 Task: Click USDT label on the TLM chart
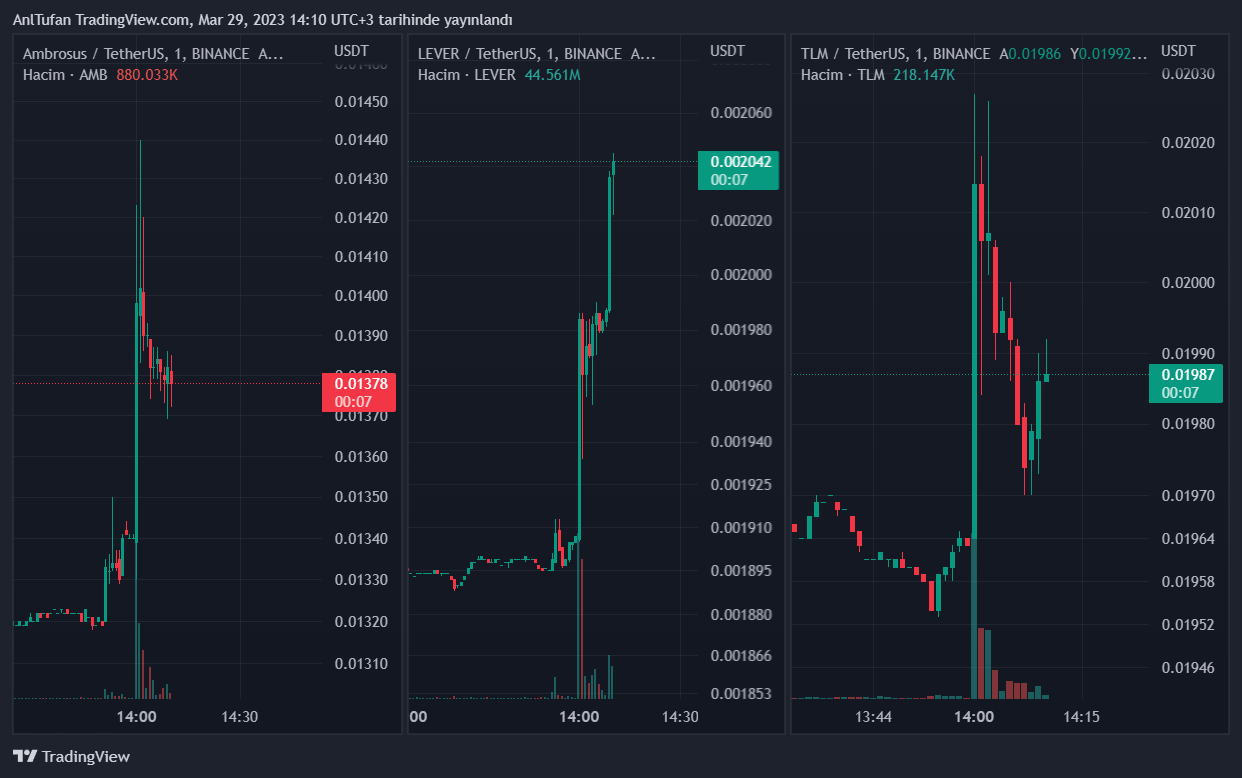tap(1178, 50)
